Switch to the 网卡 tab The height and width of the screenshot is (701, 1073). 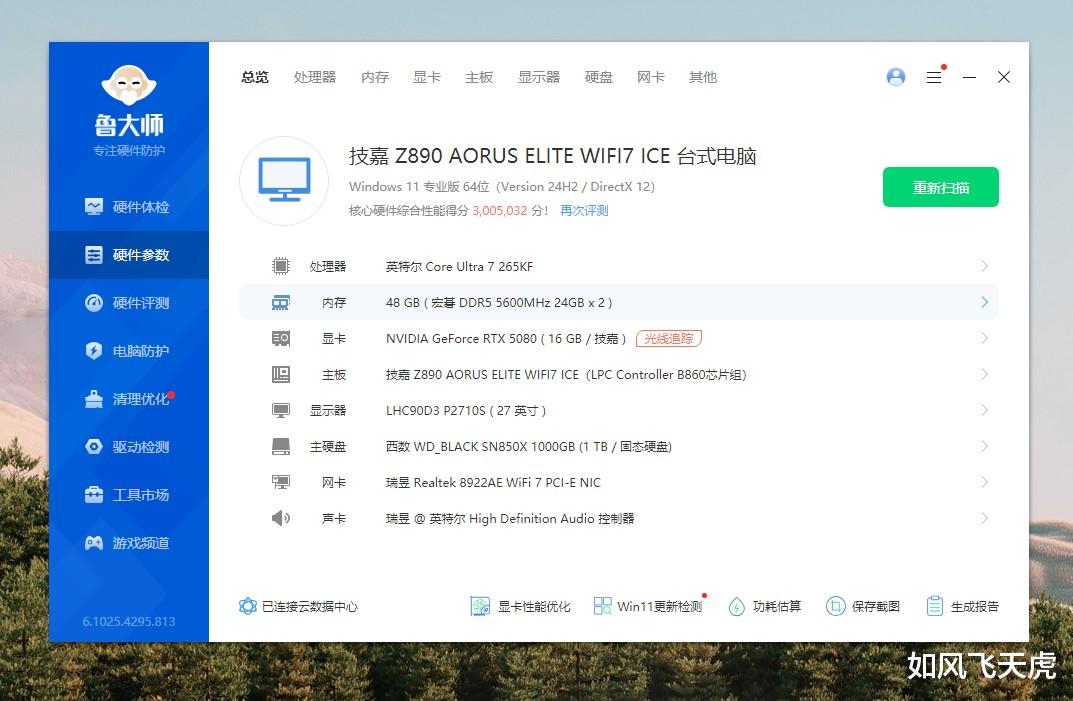651,77
